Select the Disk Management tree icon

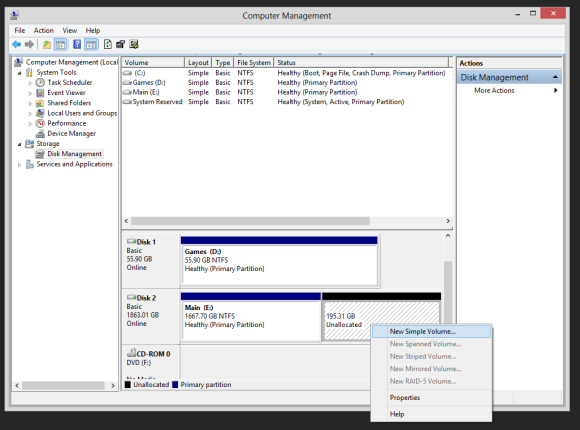(x=40, y=154)
